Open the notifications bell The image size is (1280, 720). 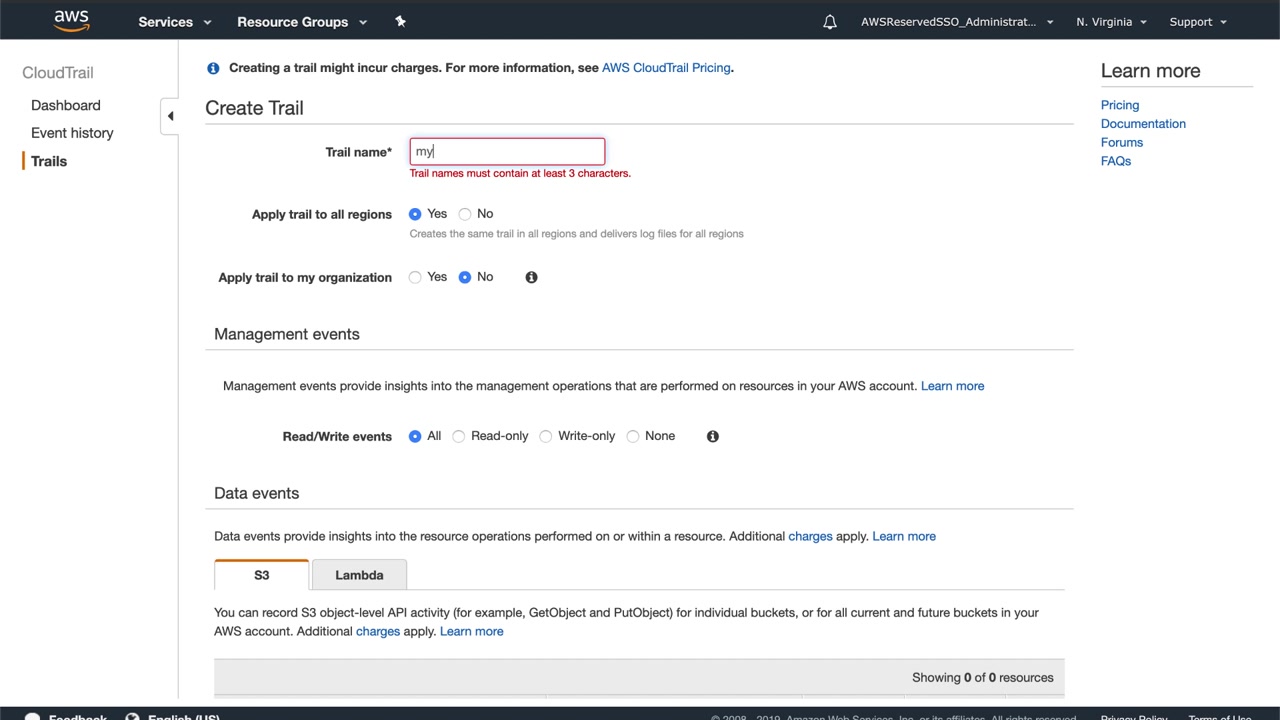click(830, 22)
